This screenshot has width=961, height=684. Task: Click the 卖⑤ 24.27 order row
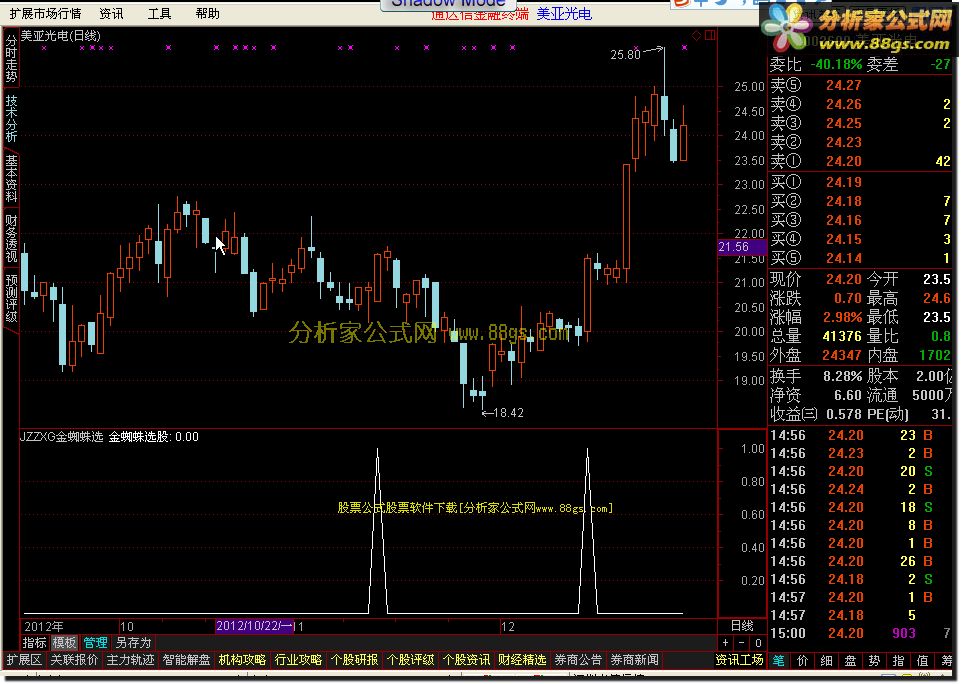pos(860,85)
